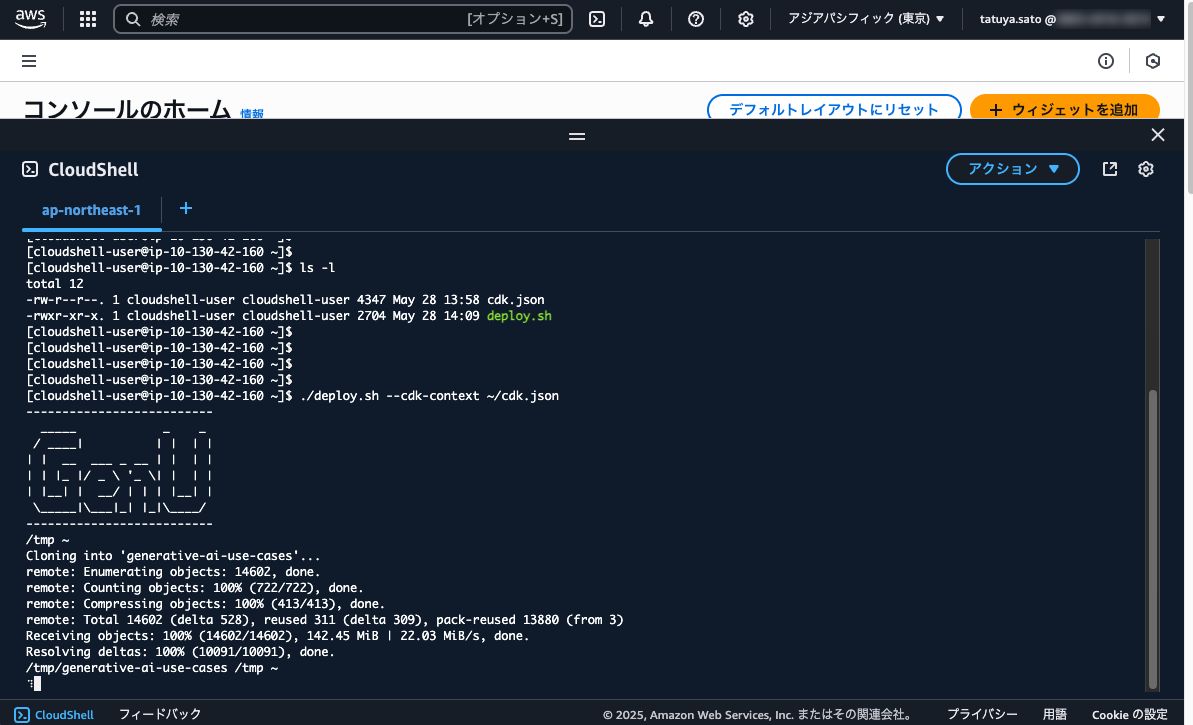
Task: Click the "total 12" output line
Action: tap(55, 284)
